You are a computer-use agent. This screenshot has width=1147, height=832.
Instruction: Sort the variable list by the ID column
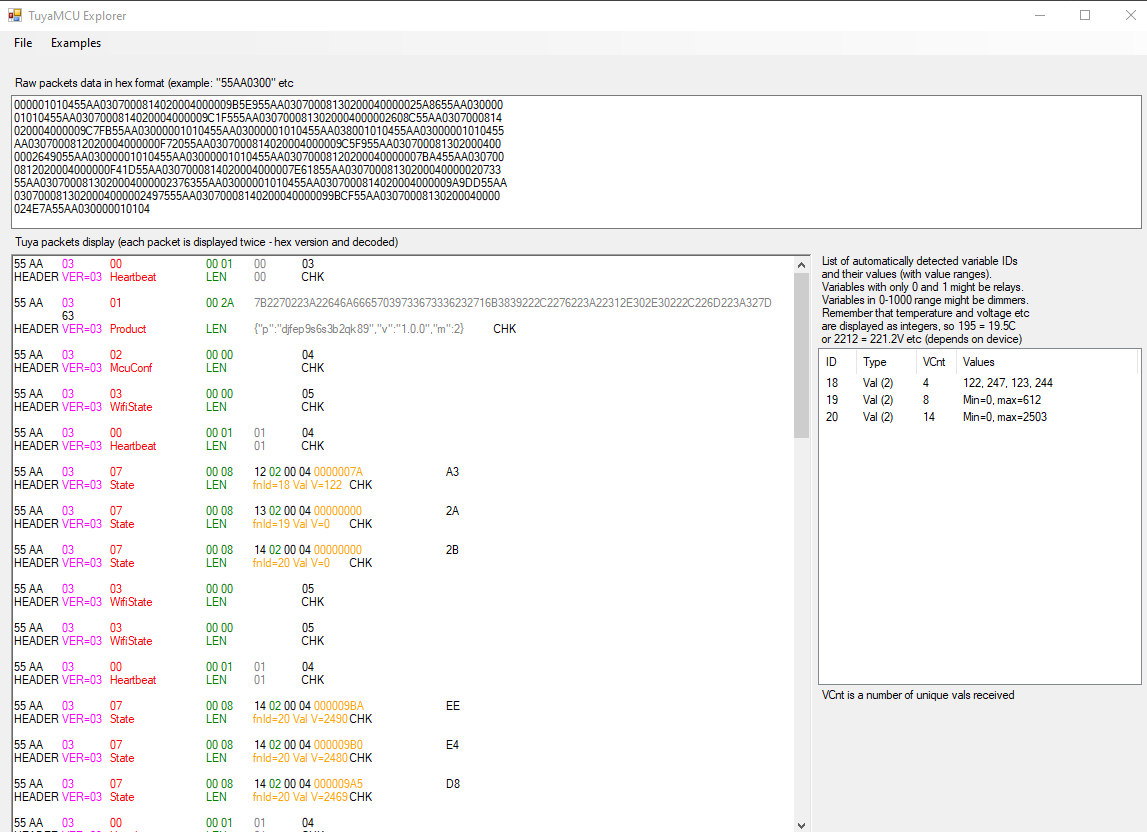pos(837,362)
